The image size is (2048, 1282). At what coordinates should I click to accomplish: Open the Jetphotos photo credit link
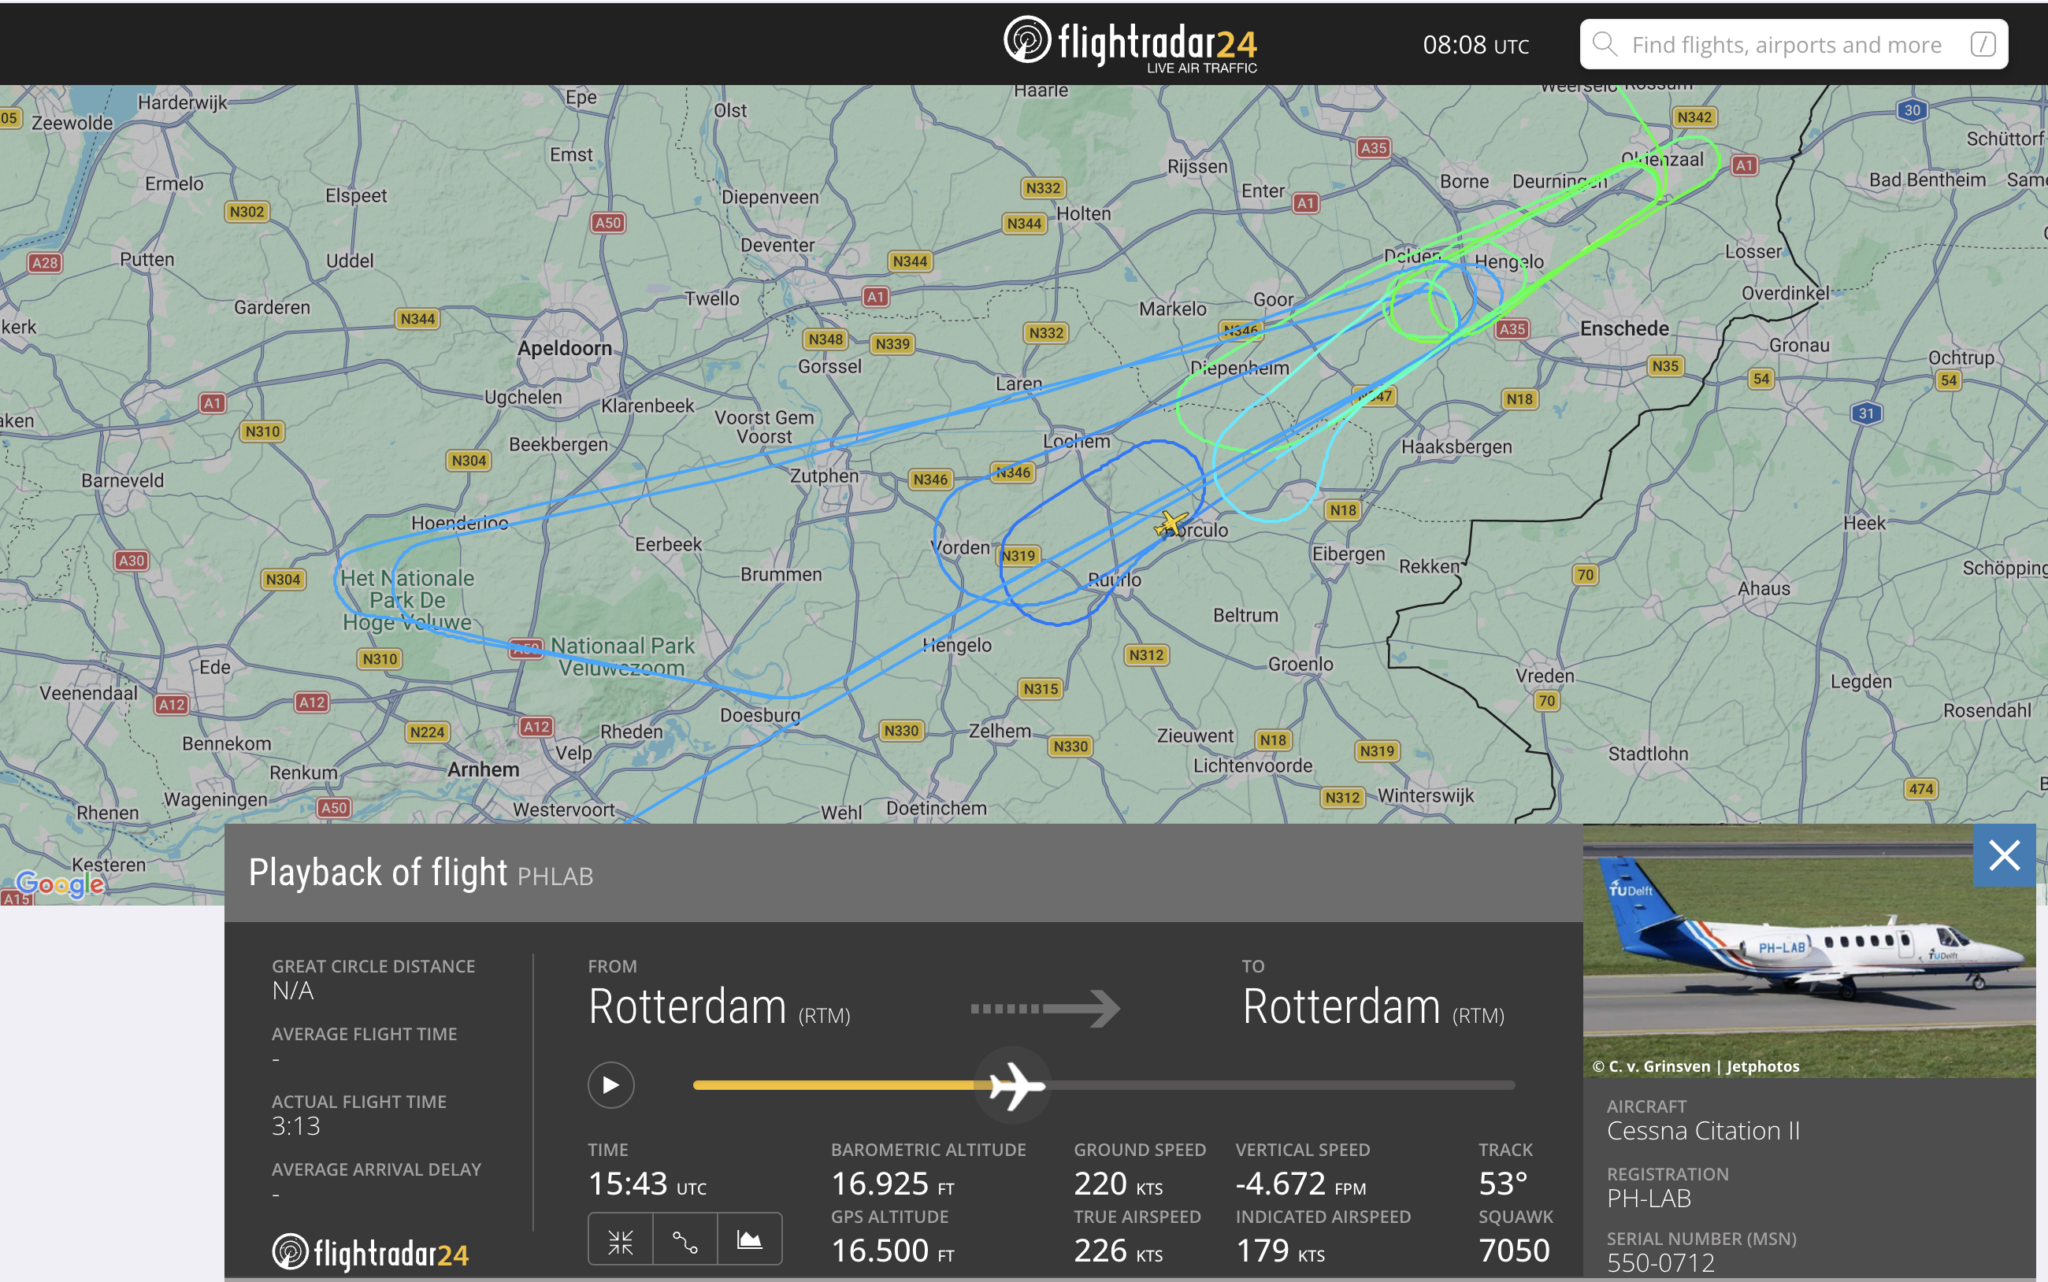(1762, 1066)
